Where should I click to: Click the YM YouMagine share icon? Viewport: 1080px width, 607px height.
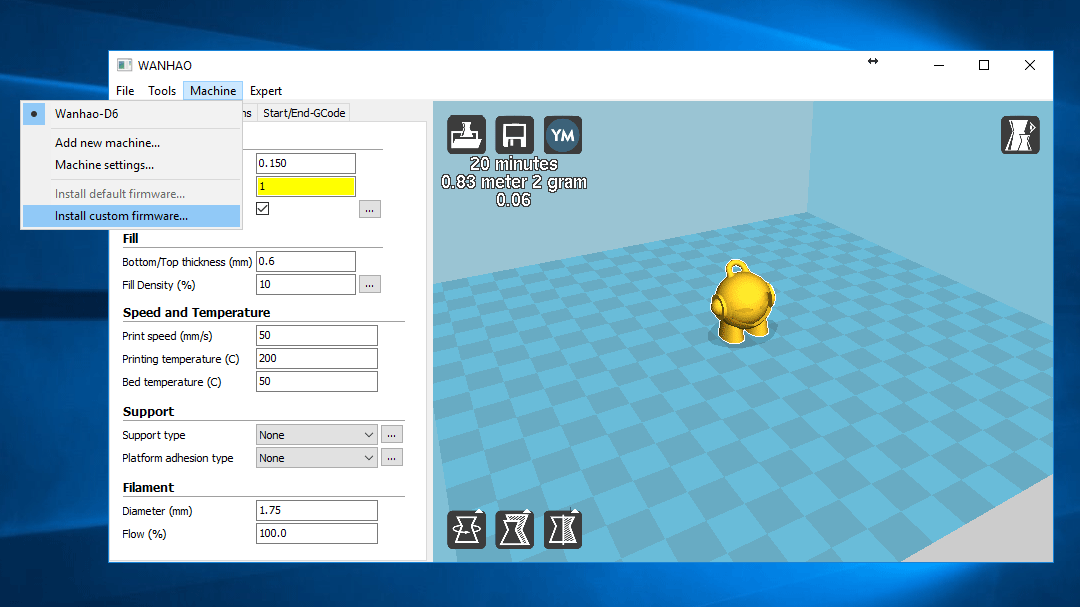[563, 135]
